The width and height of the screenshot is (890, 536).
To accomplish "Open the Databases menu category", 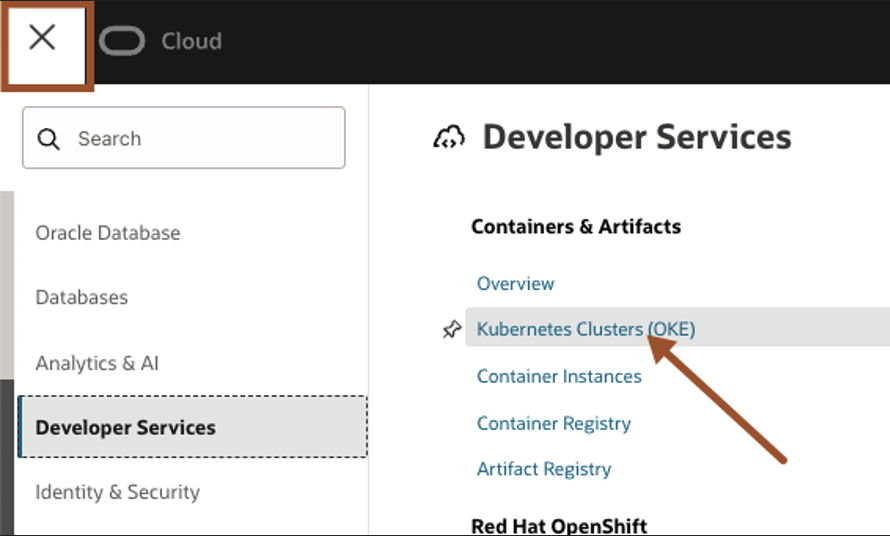I will tap(82, 298).
